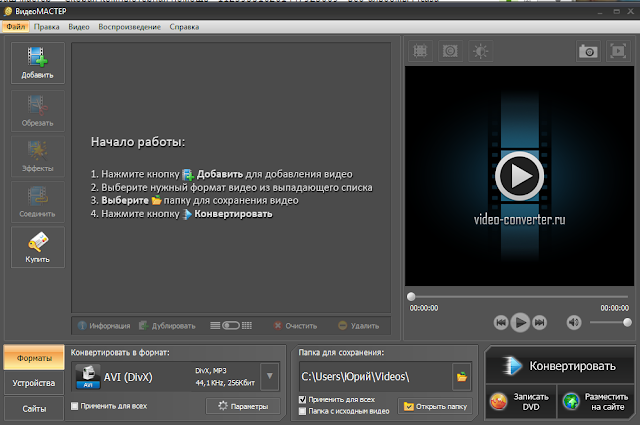Skip to next track in player controls
The width and height of the screenshot is (640, 425).
539,323
